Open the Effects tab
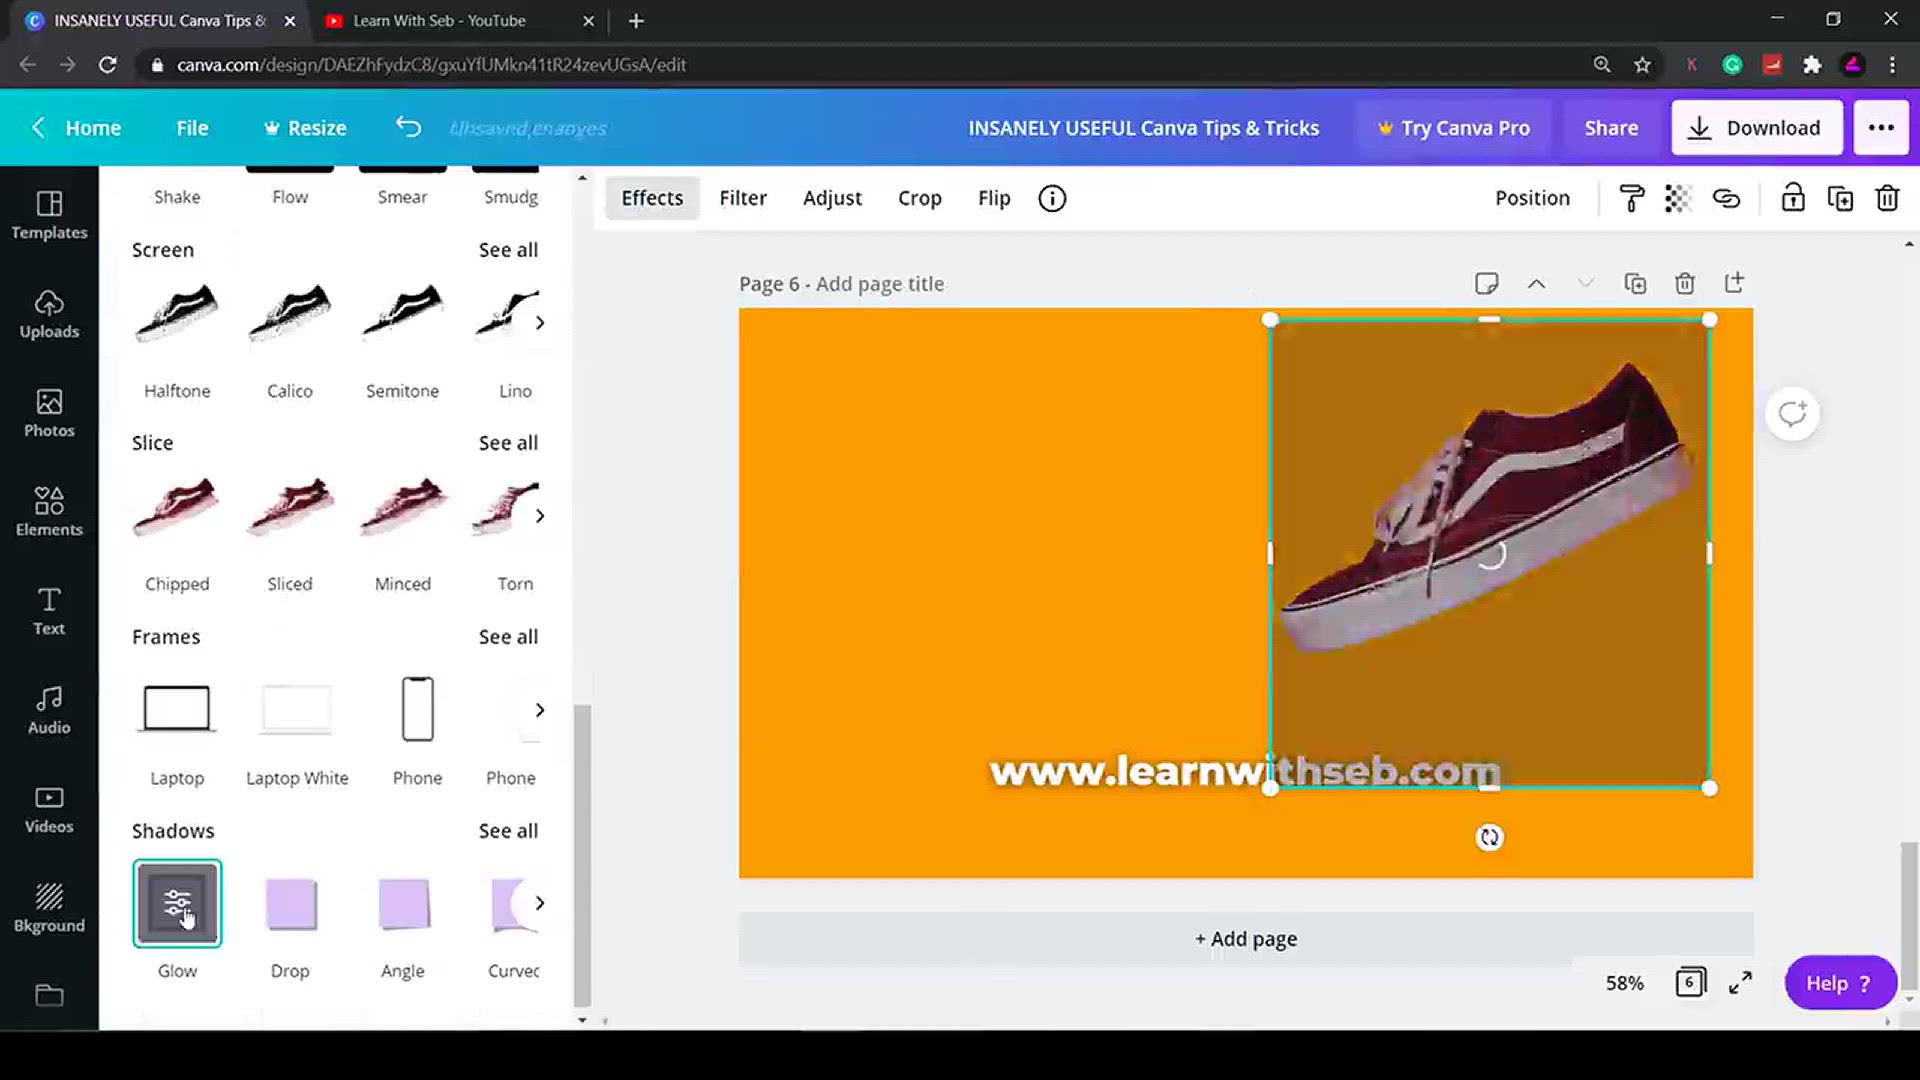 [x=652, y=198]
